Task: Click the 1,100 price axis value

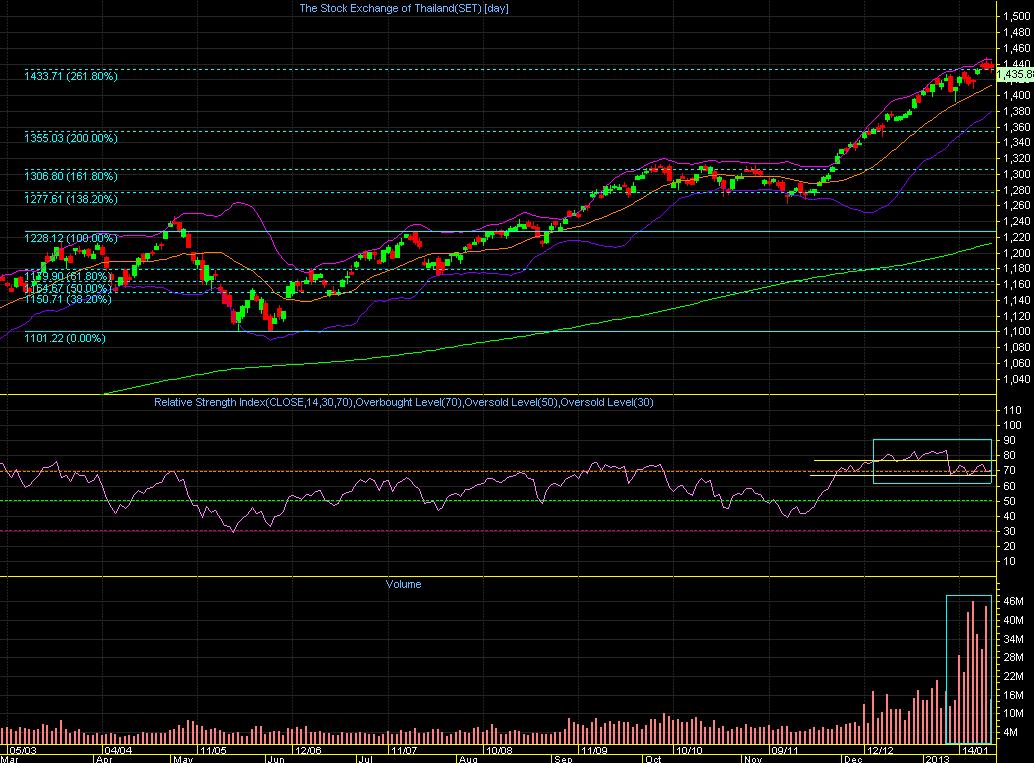Action: tap(1016, 332)
